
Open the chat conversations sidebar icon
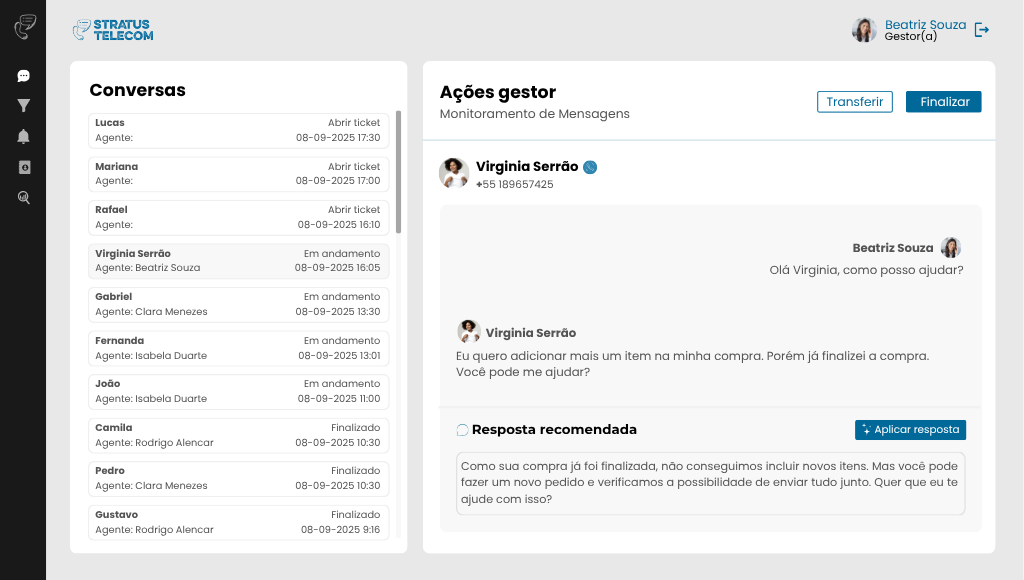[23, 76]
